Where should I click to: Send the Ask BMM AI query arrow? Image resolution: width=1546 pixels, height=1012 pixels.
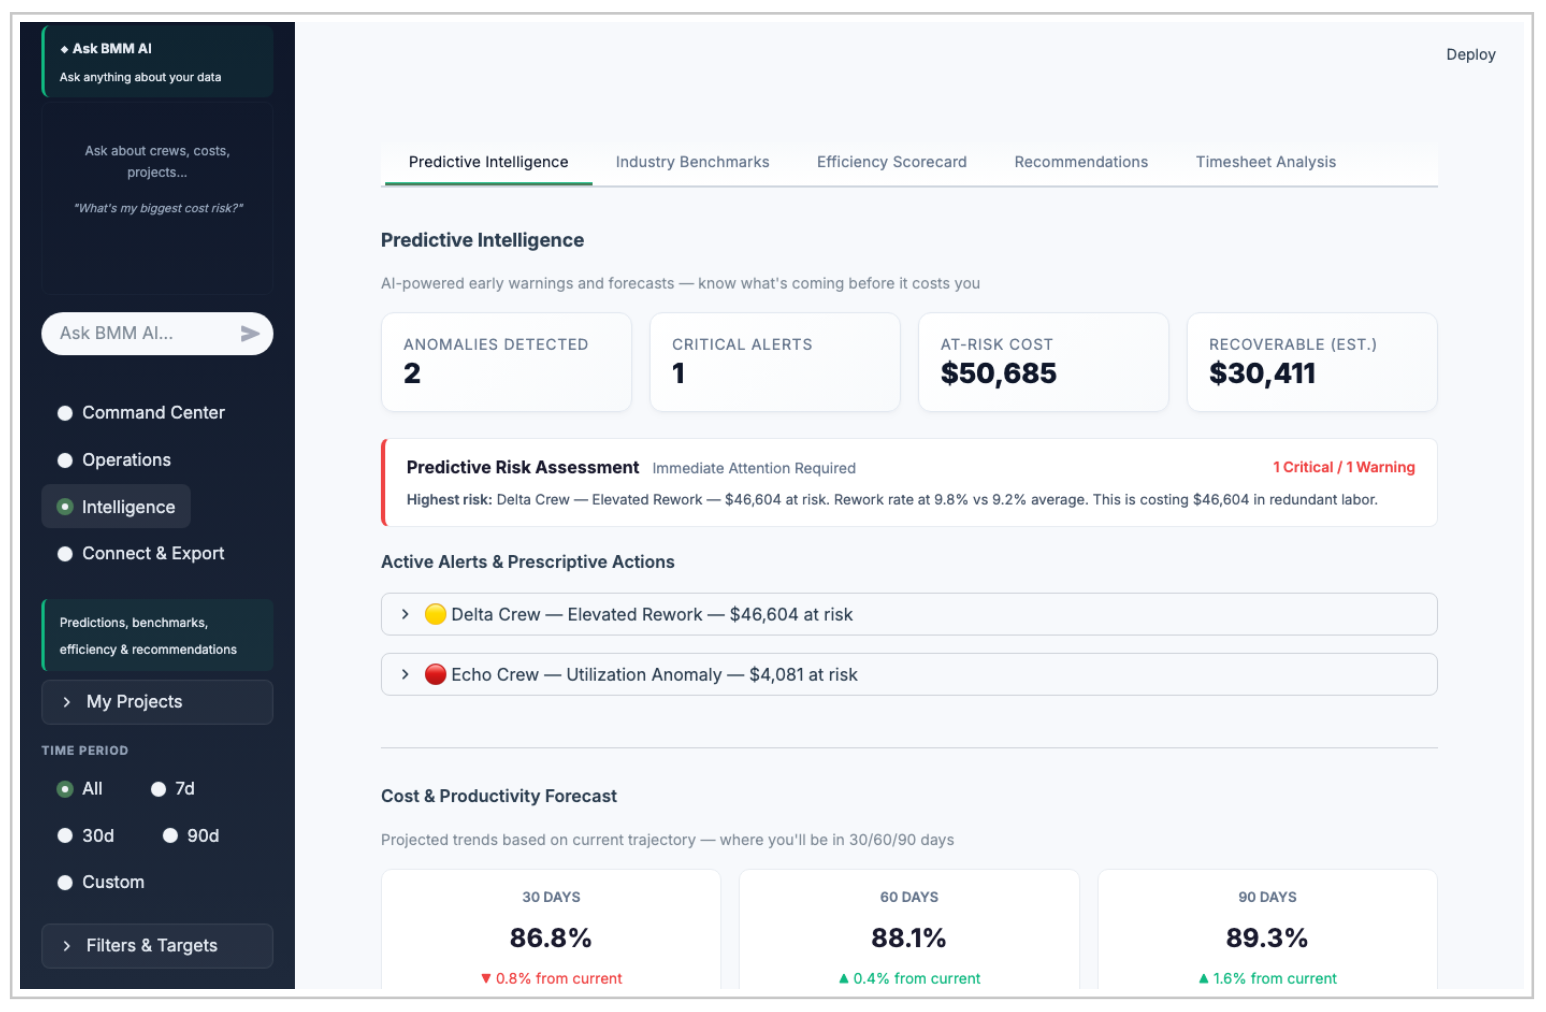pos(250,334)
